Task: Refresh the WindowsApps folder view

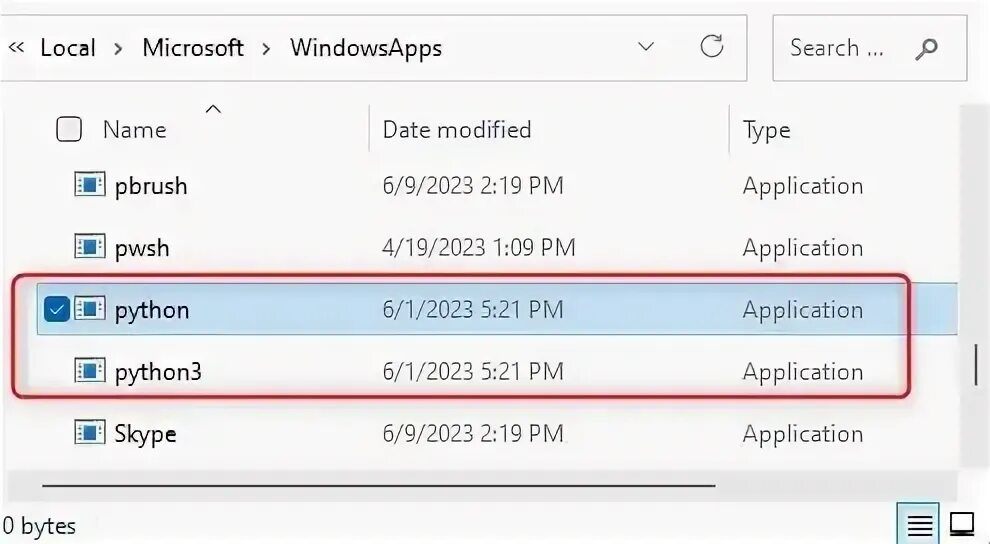Action: pyautogui.click(x=712, y=47)
